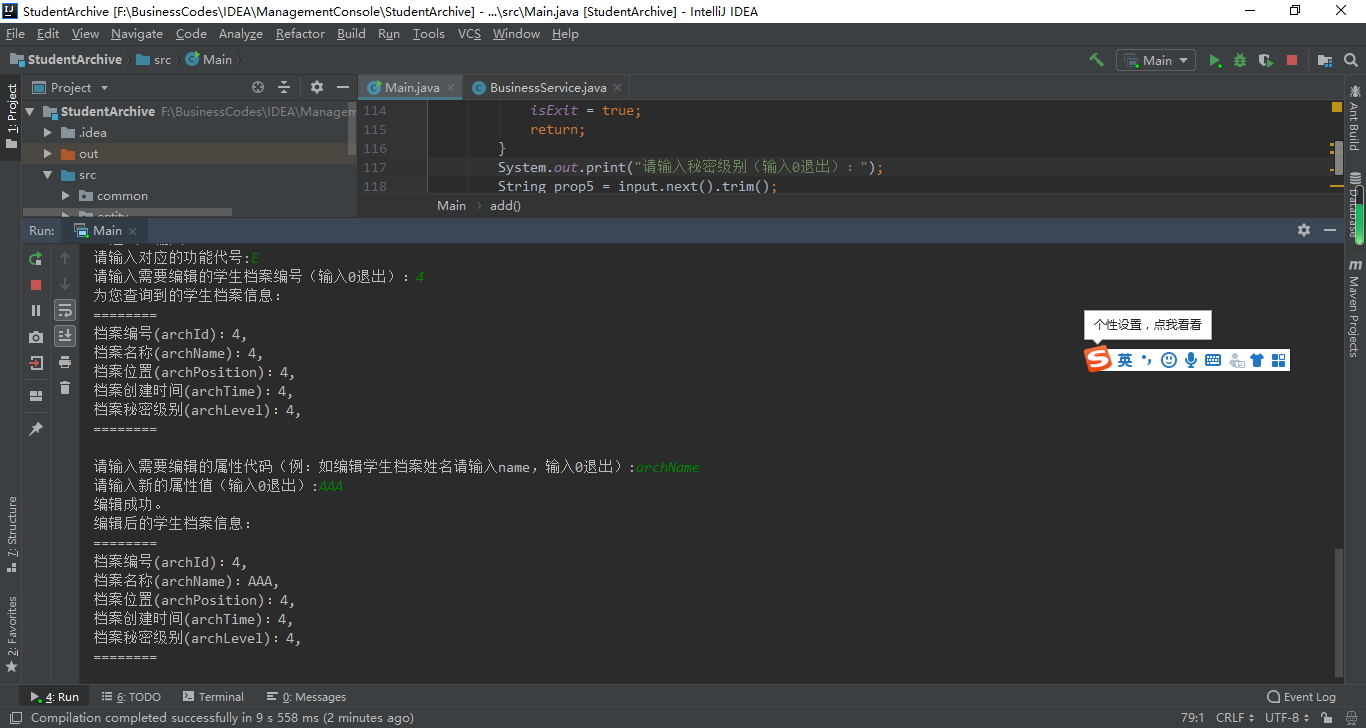Hide the Project panel with the minus icon
This screenshot has height=728, width=1366.
point(343,87)
